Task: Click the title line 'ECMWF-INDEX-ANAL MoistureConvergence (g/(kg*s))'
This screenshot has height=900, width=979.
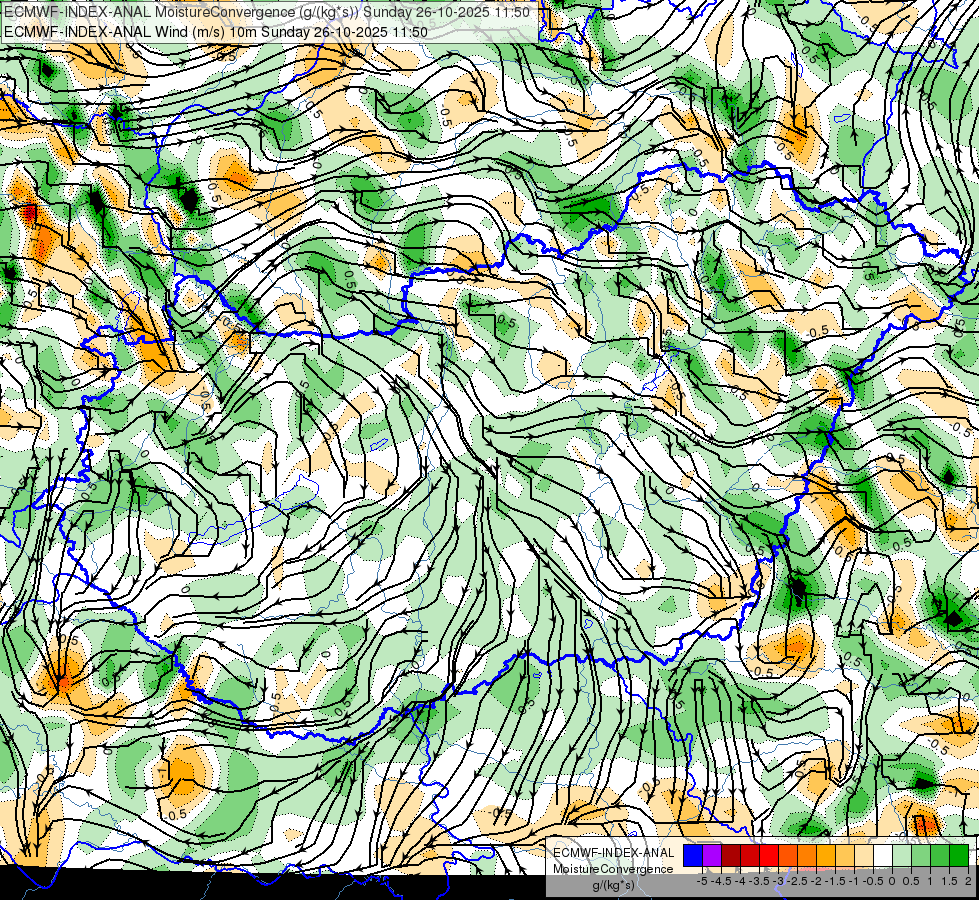Action: pyautogui.click(x=182, y=12)
